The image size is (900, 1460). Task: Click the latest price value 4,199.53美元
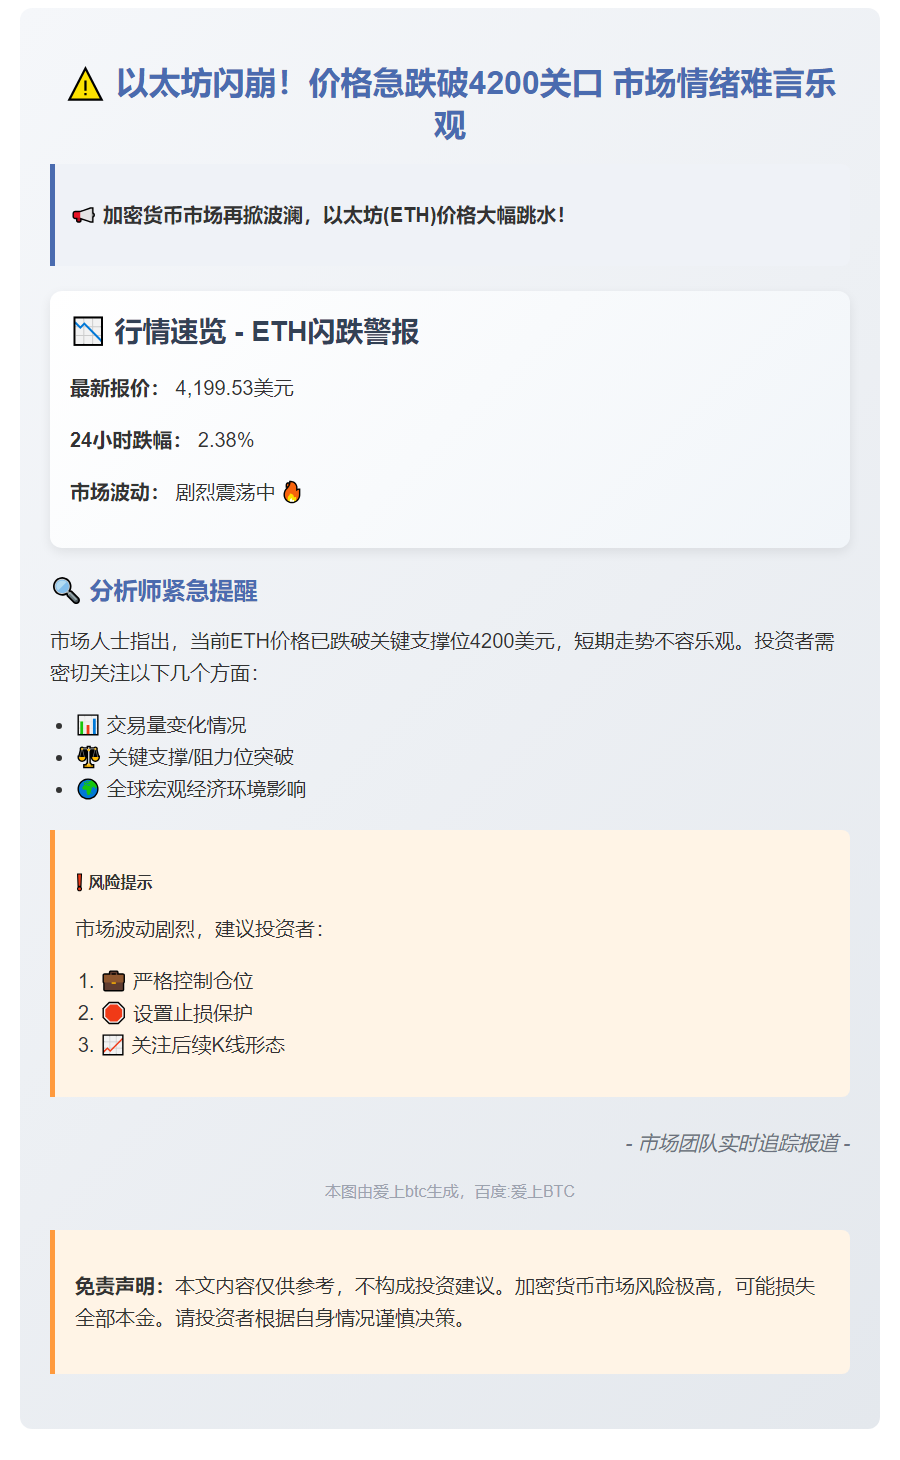[234, 388]
